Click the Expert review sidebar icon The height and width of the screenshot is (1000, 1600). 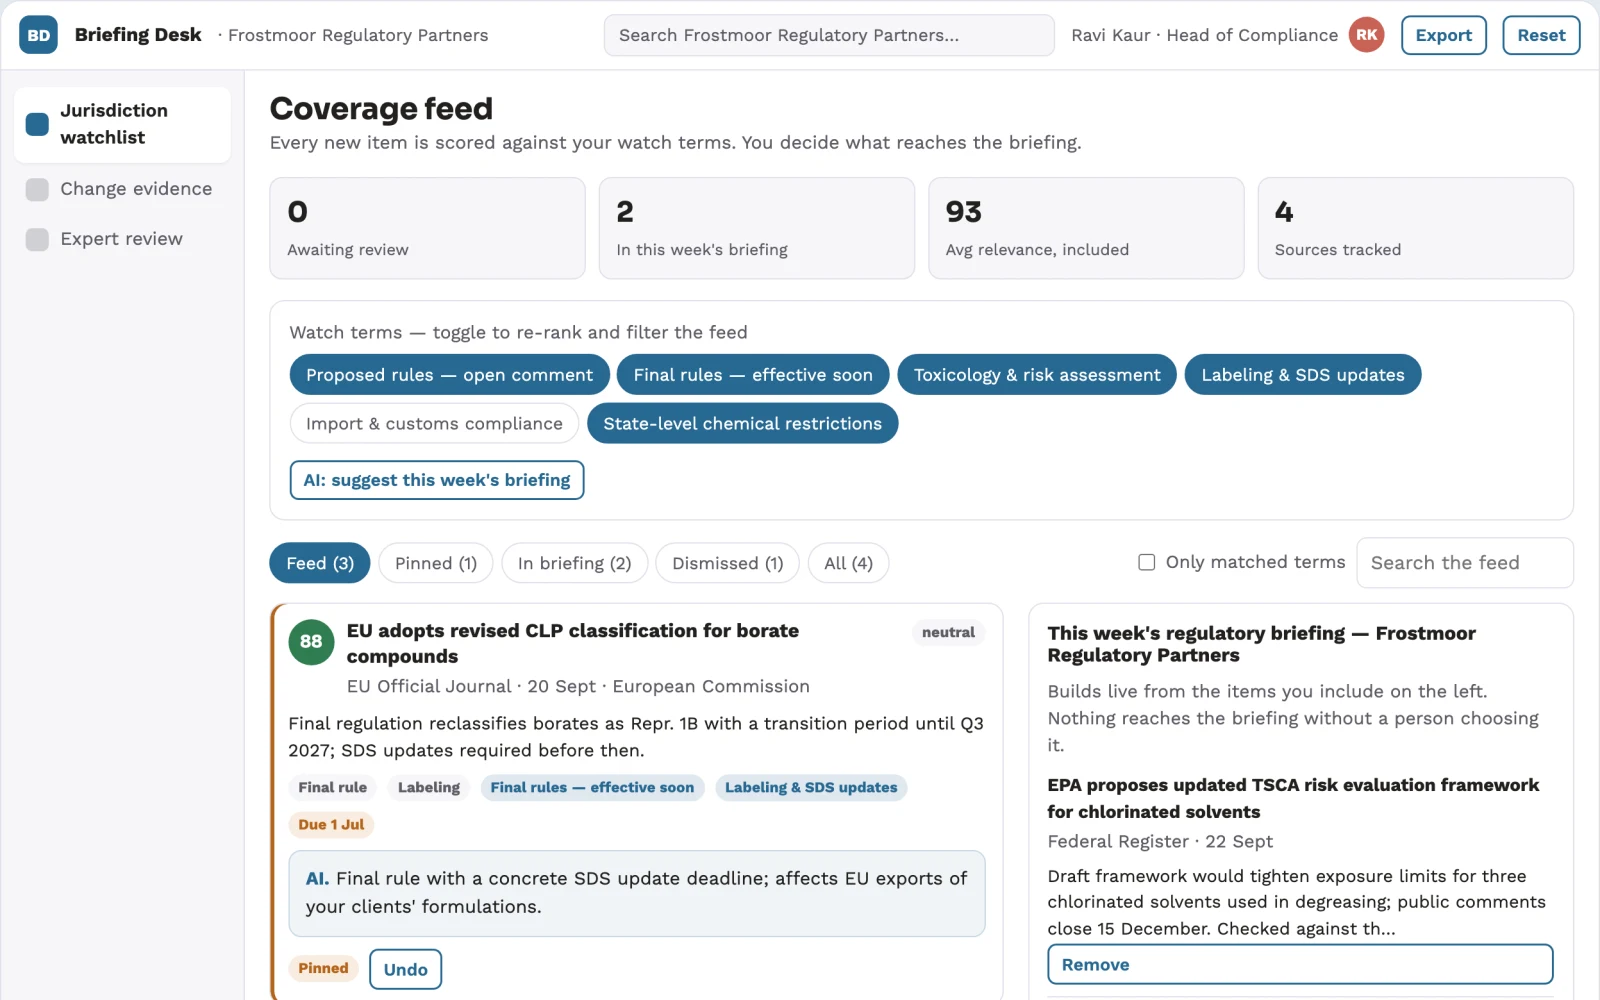click(37, 239)
